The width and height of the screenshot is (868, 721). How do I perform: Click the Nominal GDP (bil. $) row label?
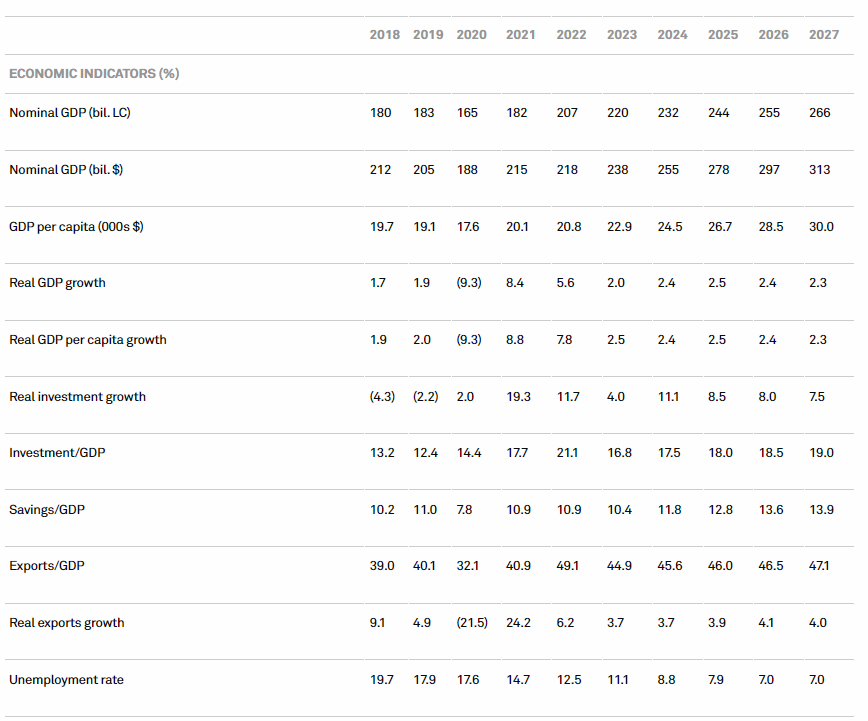[x=66, y=170]
